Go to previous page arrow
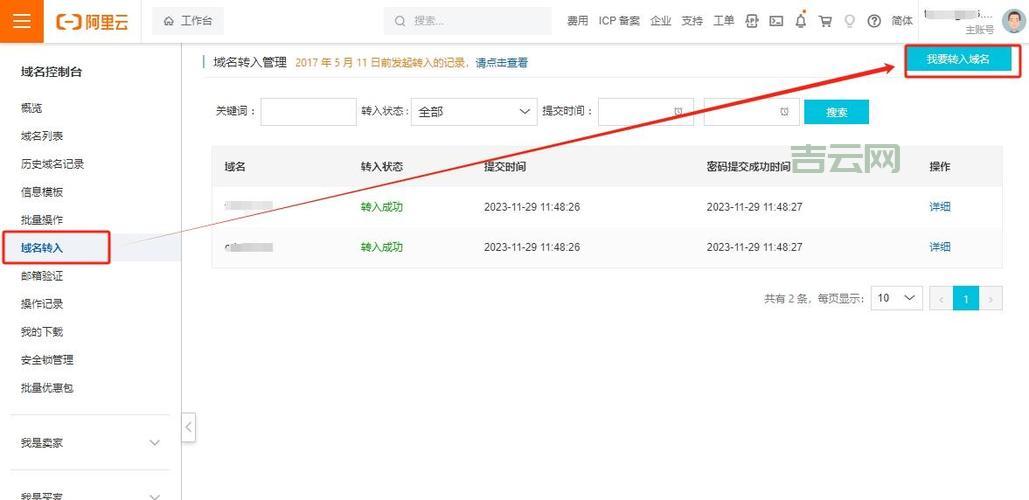This screenshot has width=1029, height=500. click(941, 299)
